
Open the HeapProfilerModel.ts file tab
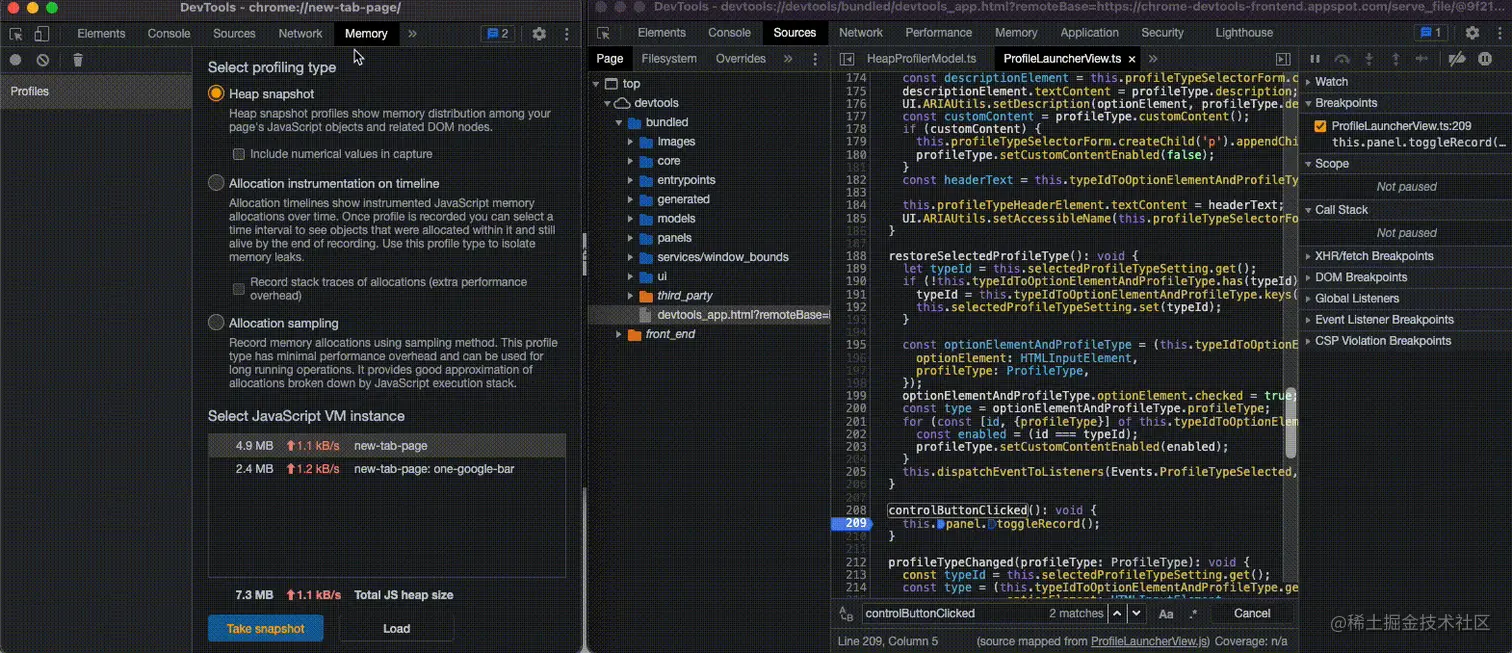click(x=921, y=59)
